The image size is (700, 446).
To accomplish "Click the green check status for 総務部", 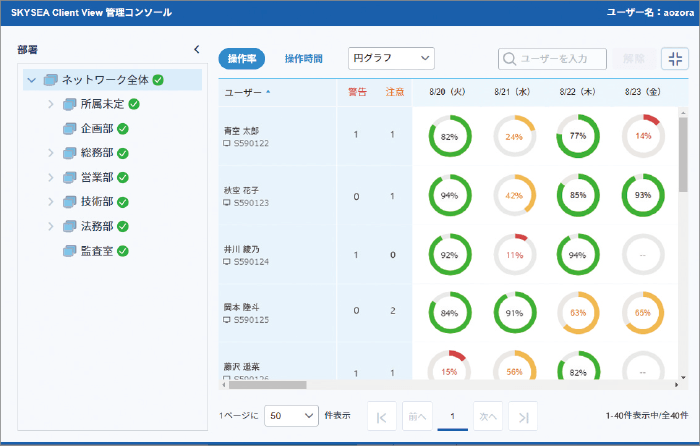I will (x=123, y=153).
